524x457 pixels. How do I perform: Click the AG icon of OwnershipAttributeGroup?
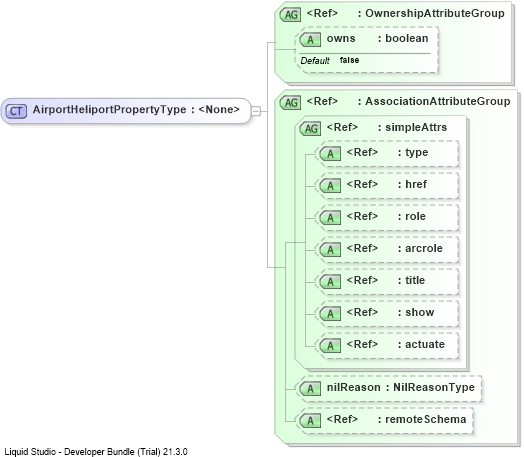tap(290, 15)
